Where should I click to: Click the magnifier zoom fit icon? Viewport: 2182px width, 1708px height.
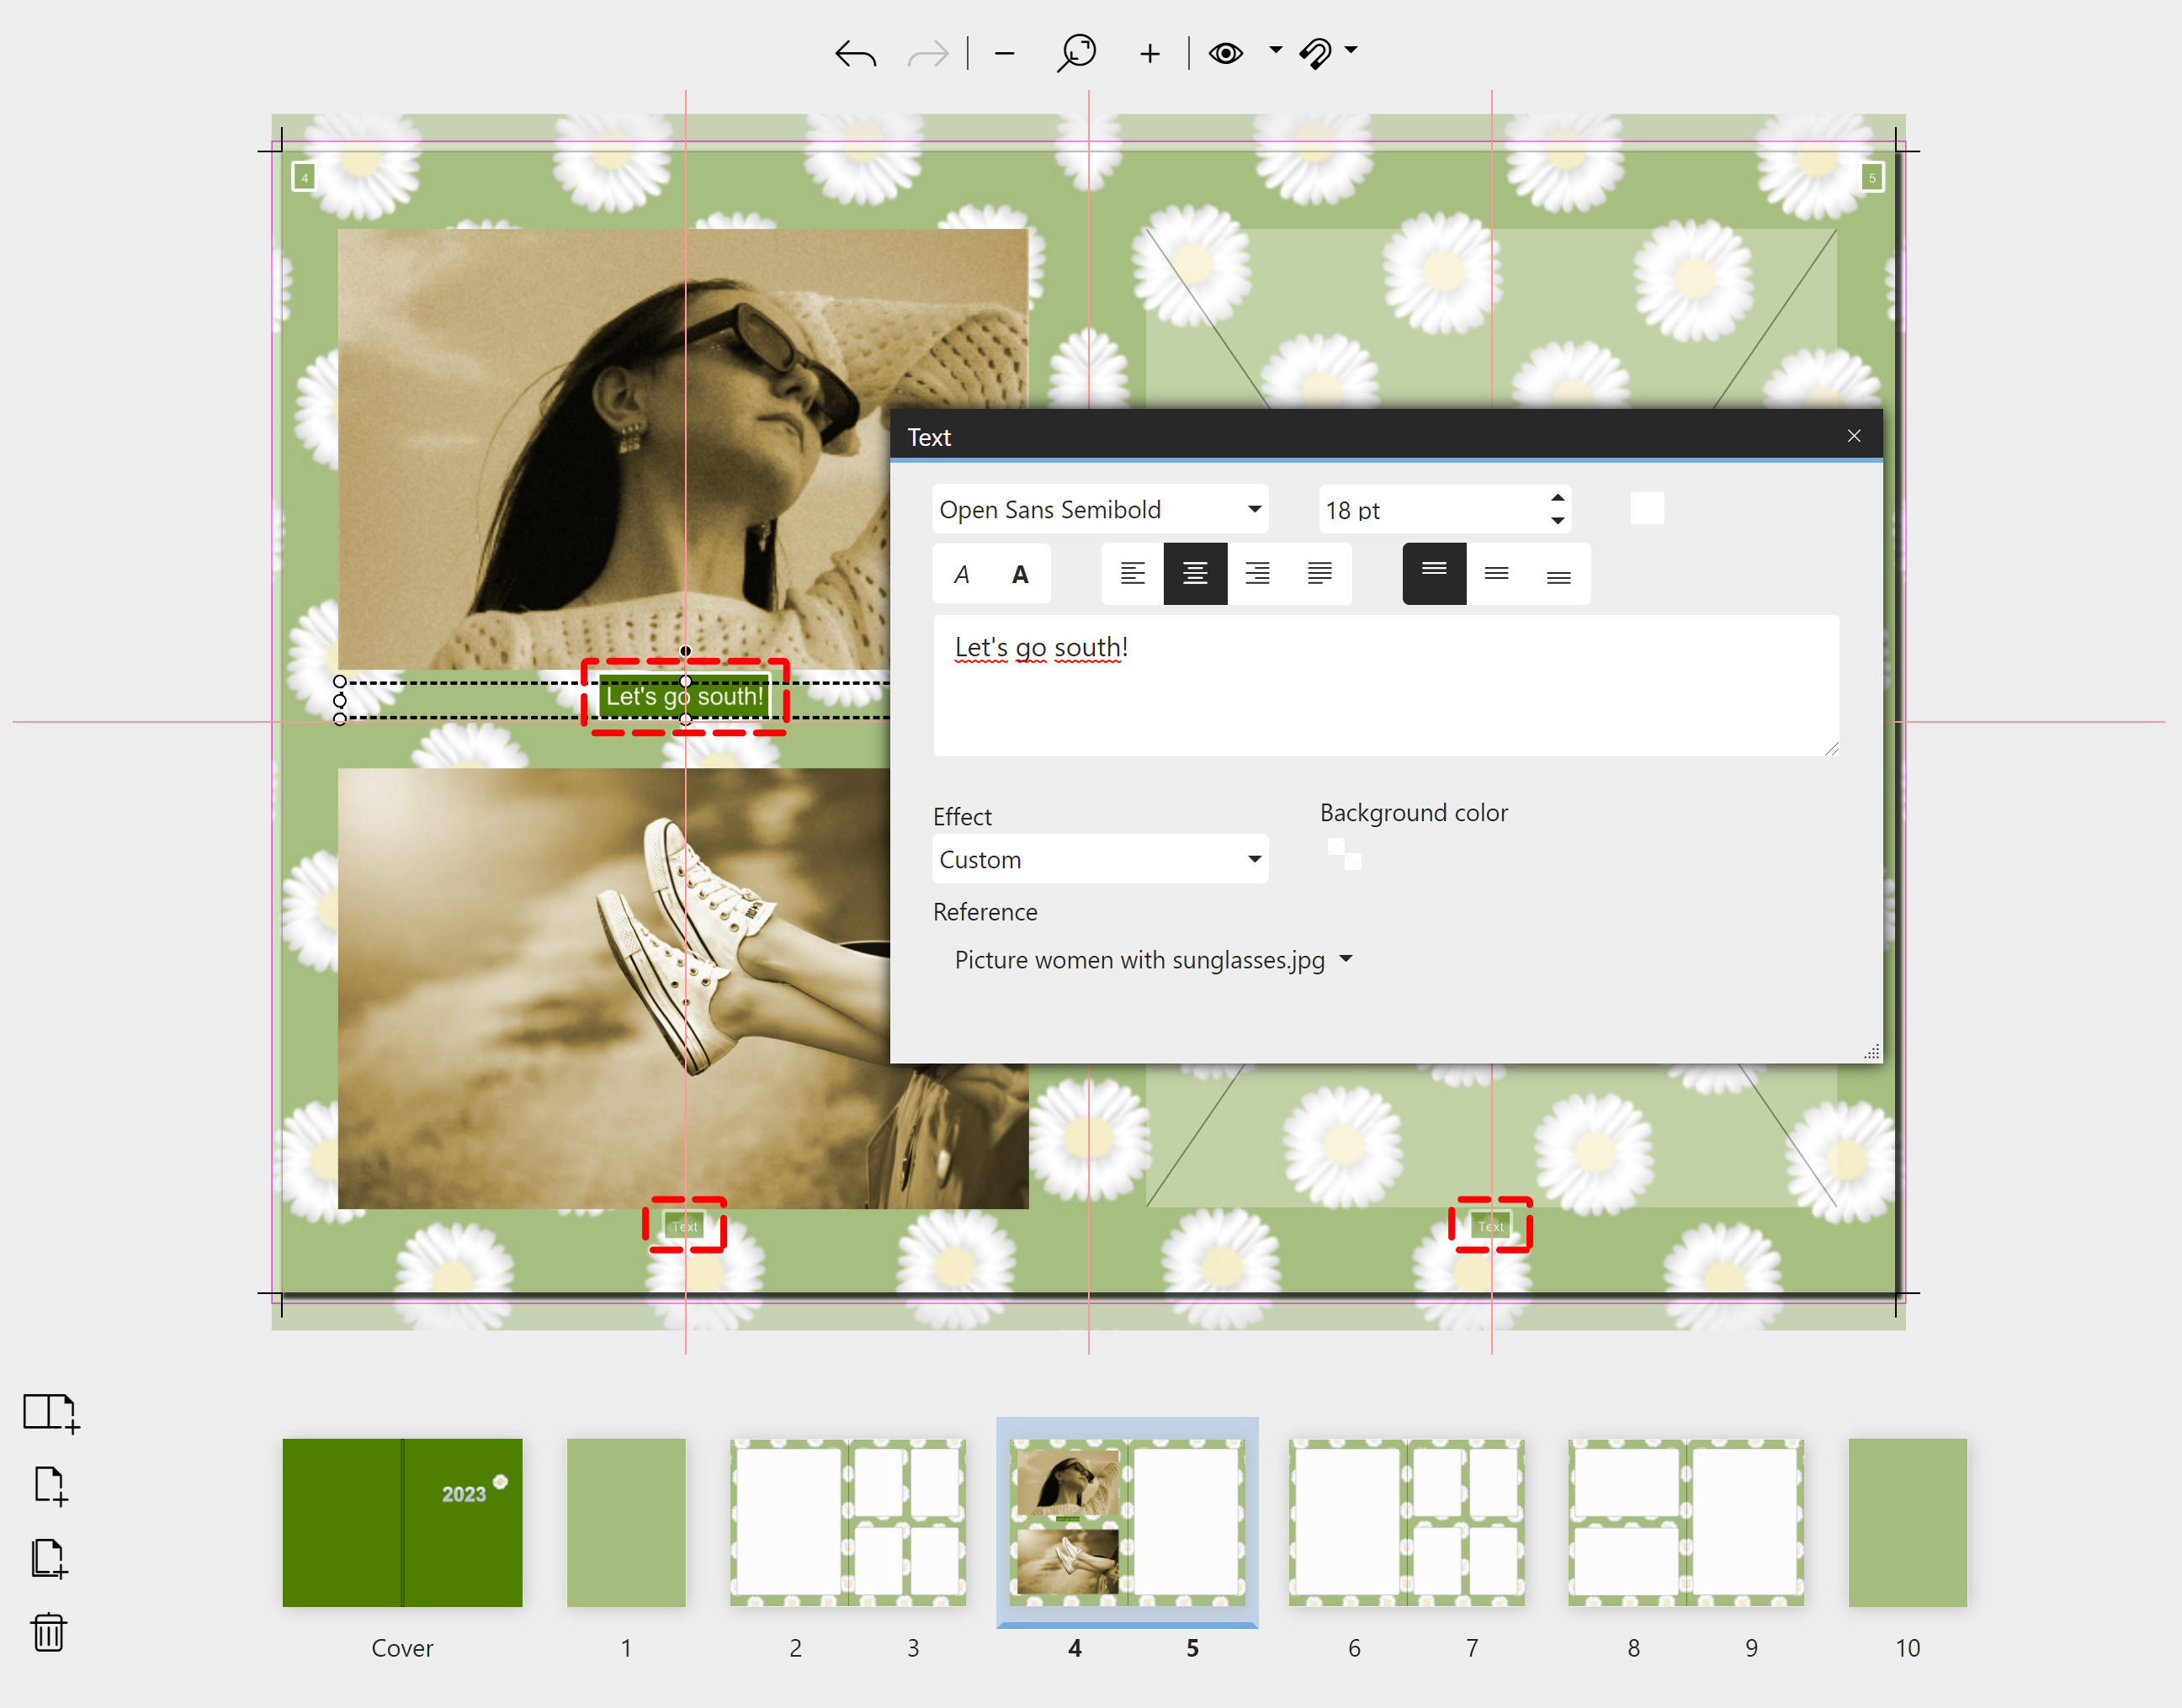pos(1077,53)
